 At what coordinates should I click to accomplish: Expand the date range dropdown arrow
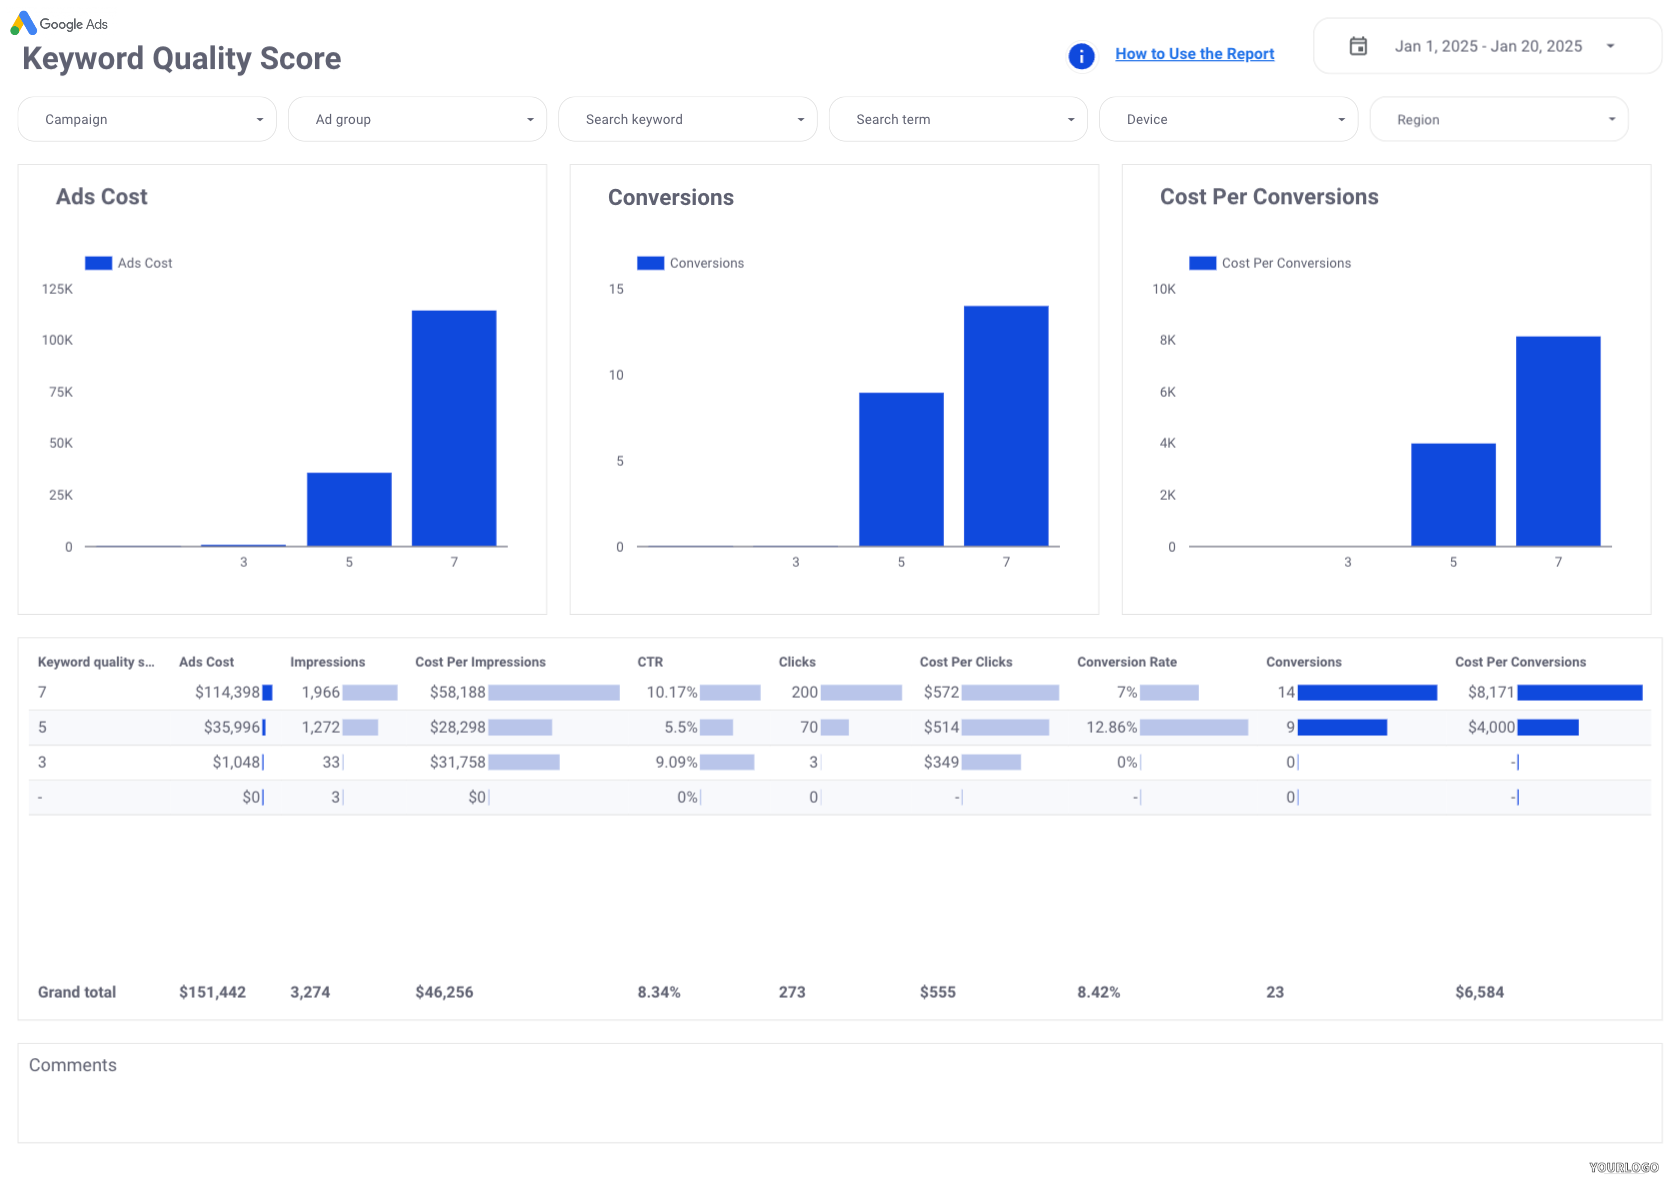1610,46
